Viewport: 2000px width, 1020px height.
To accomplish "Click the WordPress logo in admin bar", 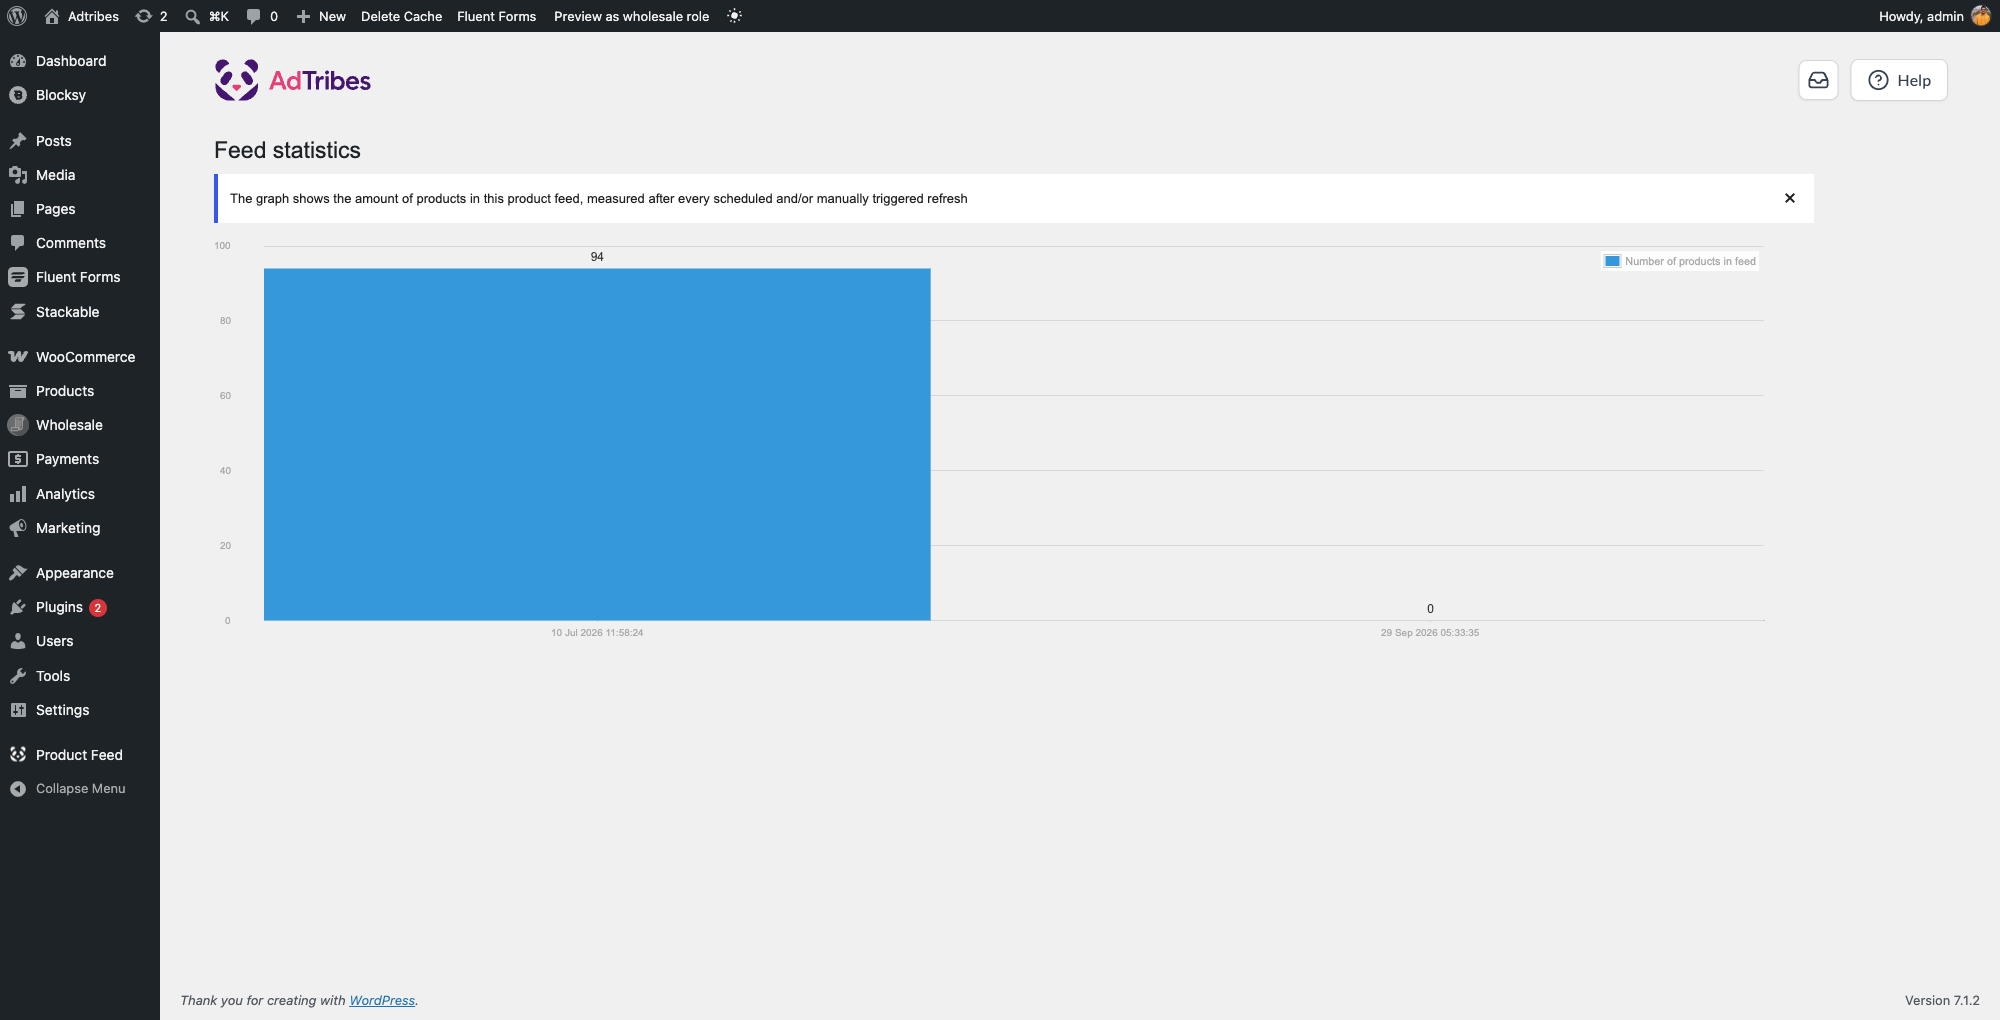I will (17, 16).
